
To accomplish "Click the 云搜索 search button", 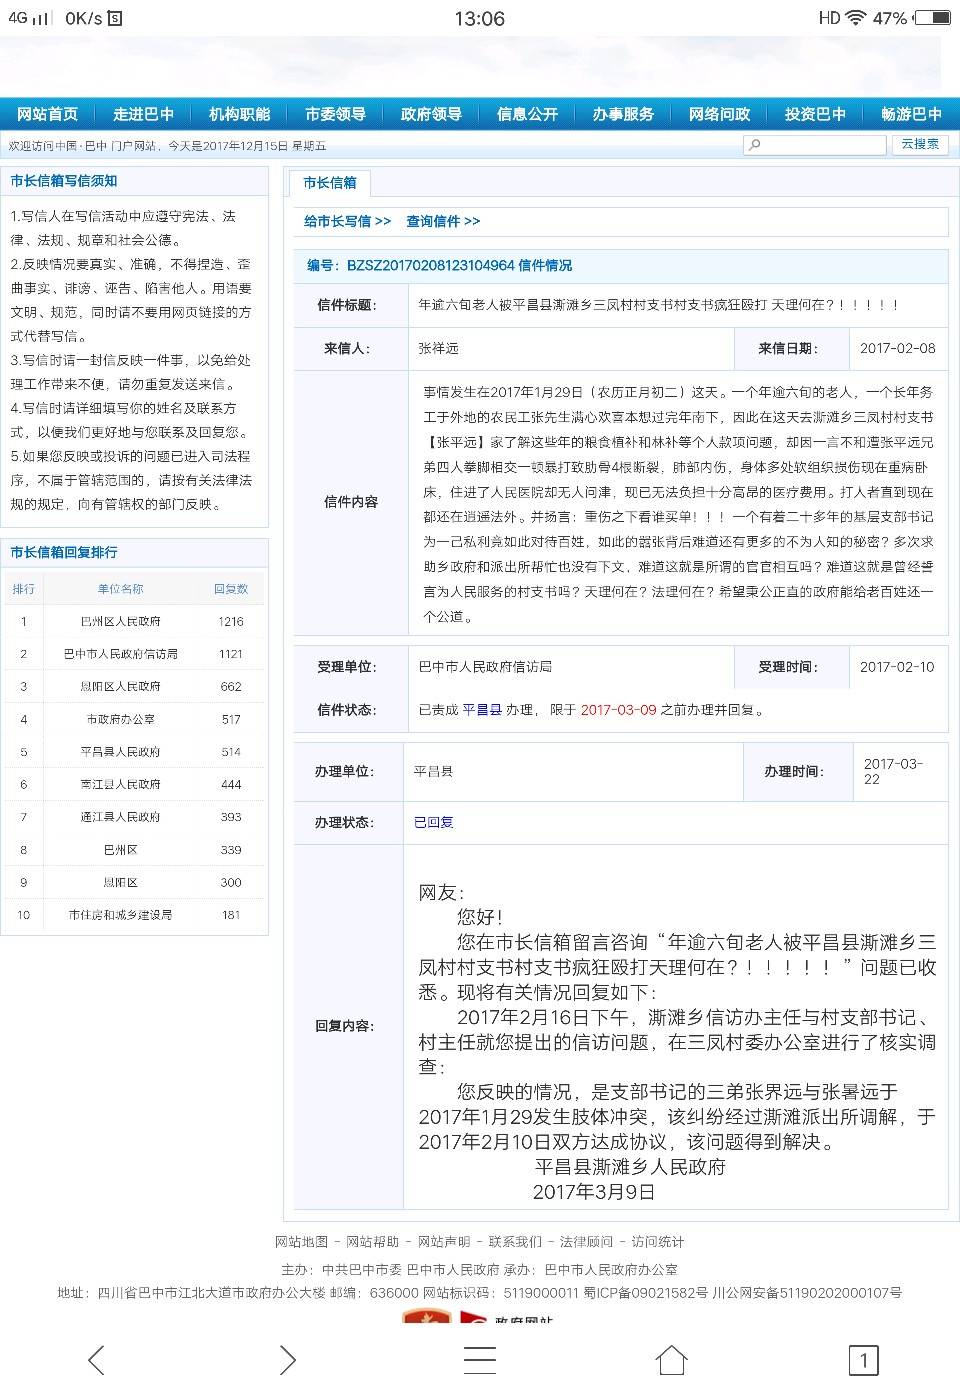I will 920,144.
